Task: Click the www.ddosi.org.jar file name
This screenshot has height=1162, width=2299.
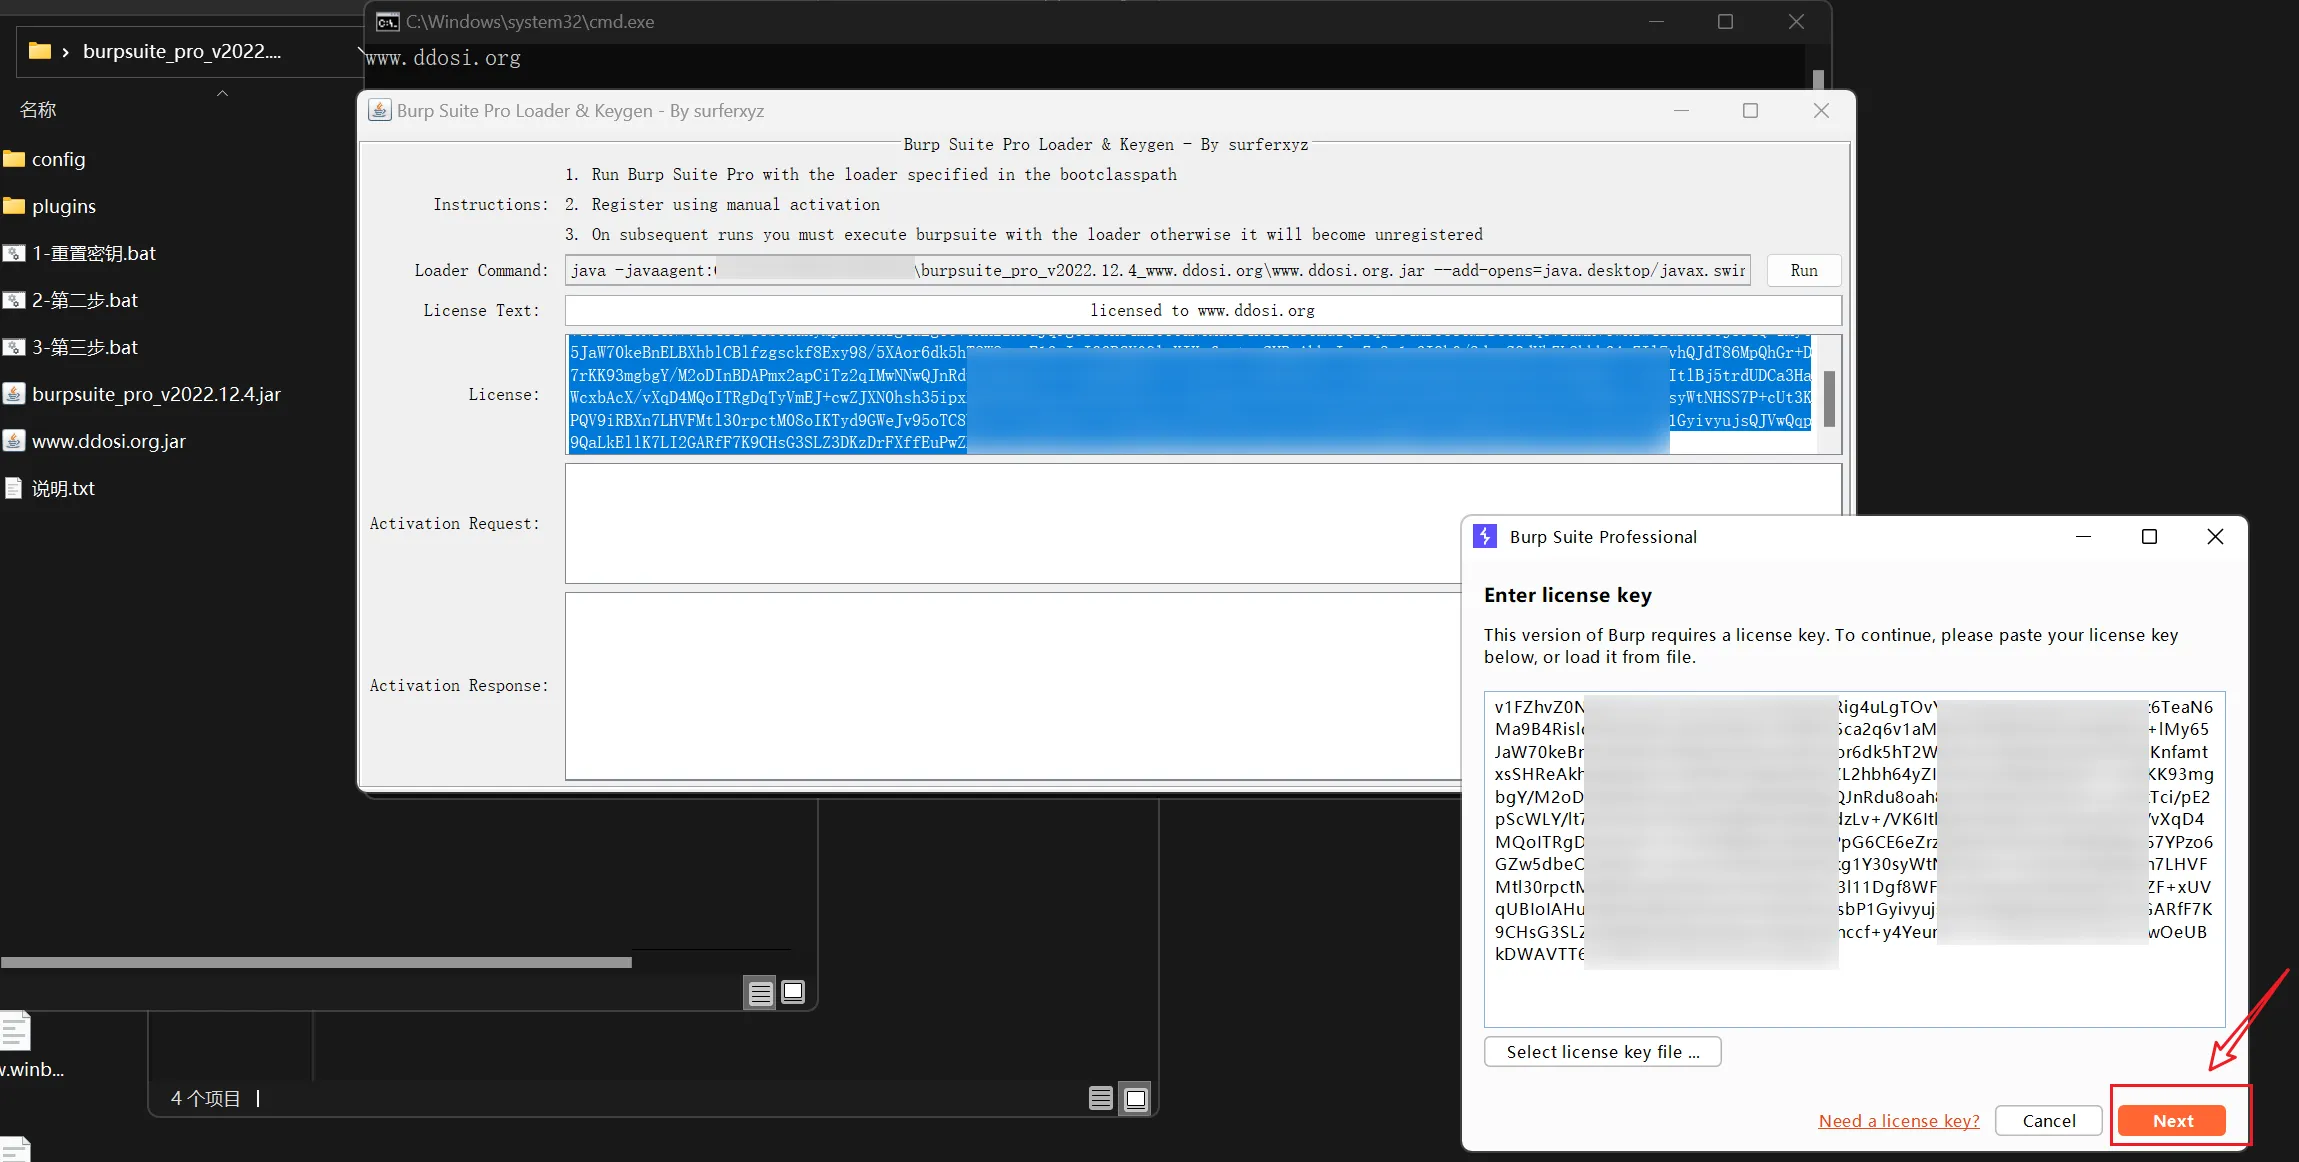Action: pyautogui.click(x=109, y=441)
